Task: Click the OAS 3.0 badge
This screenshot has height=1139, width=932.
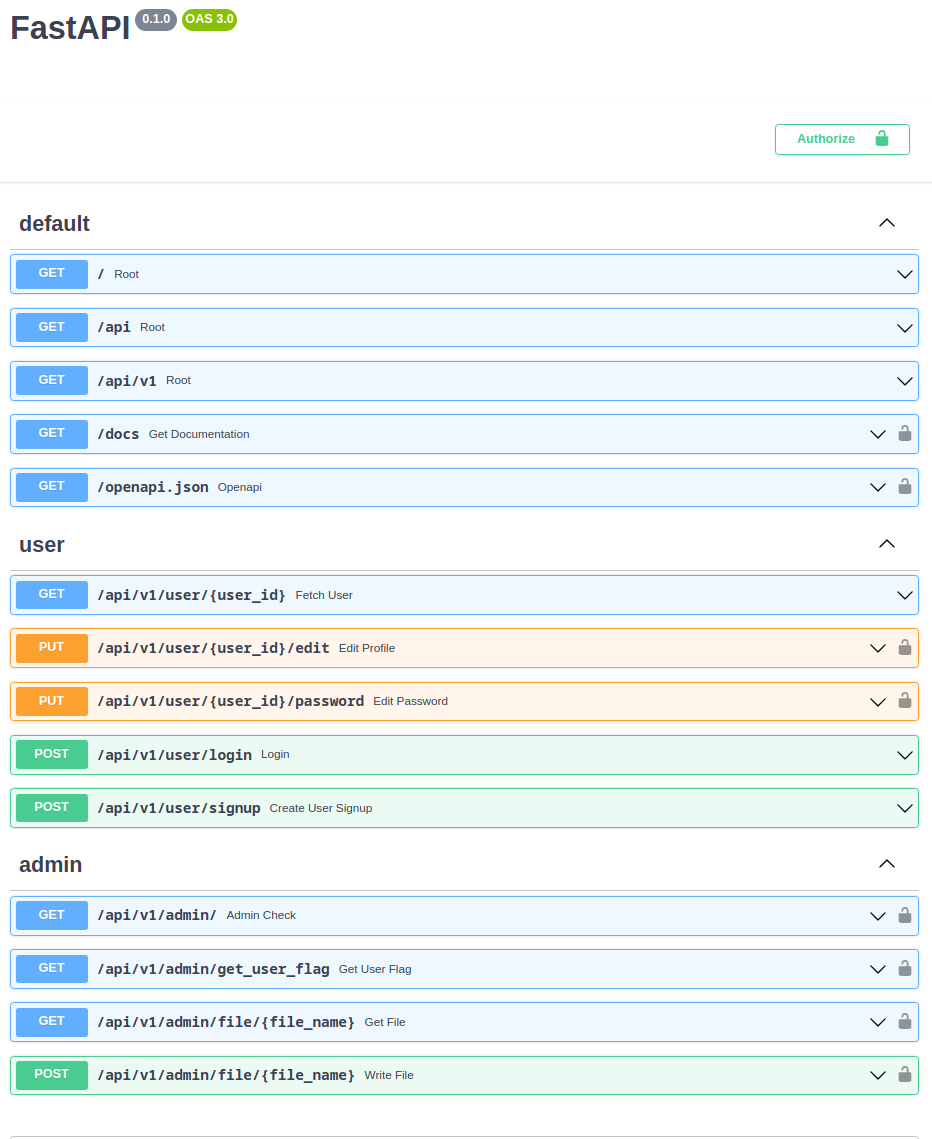Action: [209, 19]
